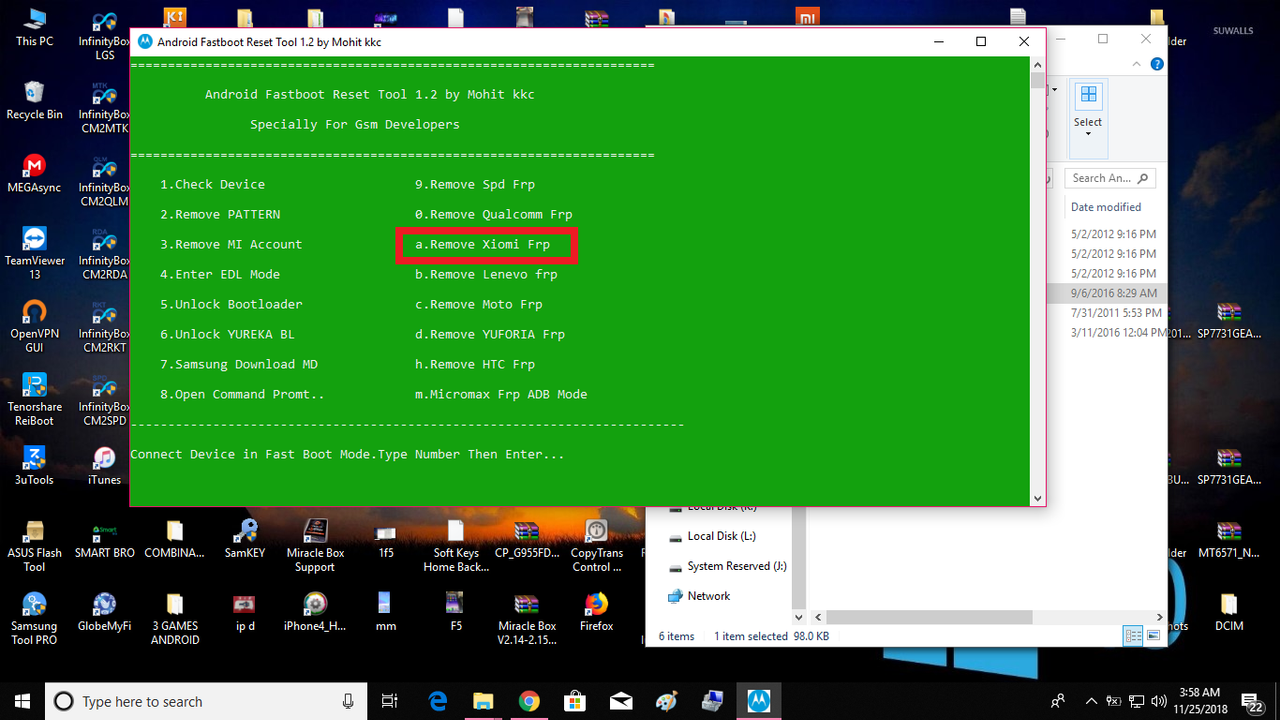Click console scrollbar down arrow
The image size is (1280, 720).
(x=1037, y=498)
